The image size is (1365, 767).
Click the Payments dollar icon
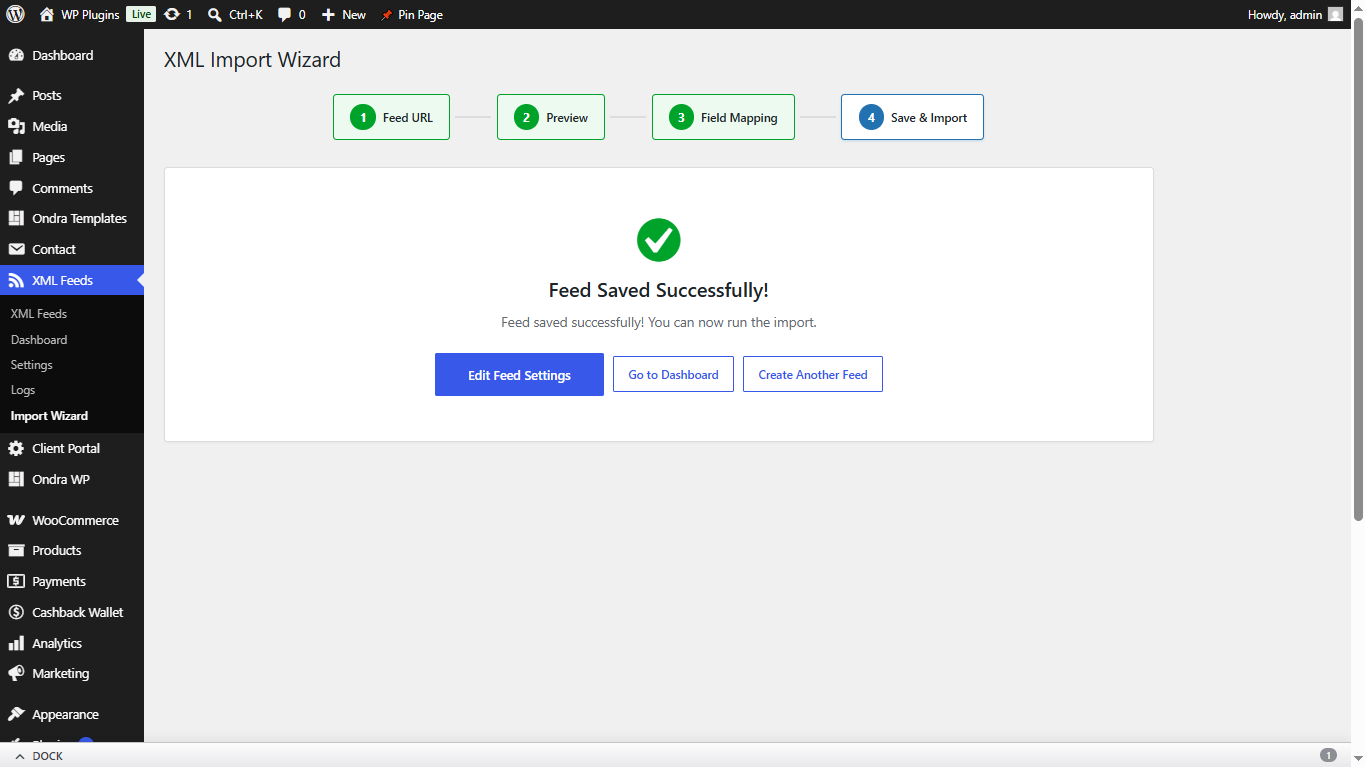[16, 581]
